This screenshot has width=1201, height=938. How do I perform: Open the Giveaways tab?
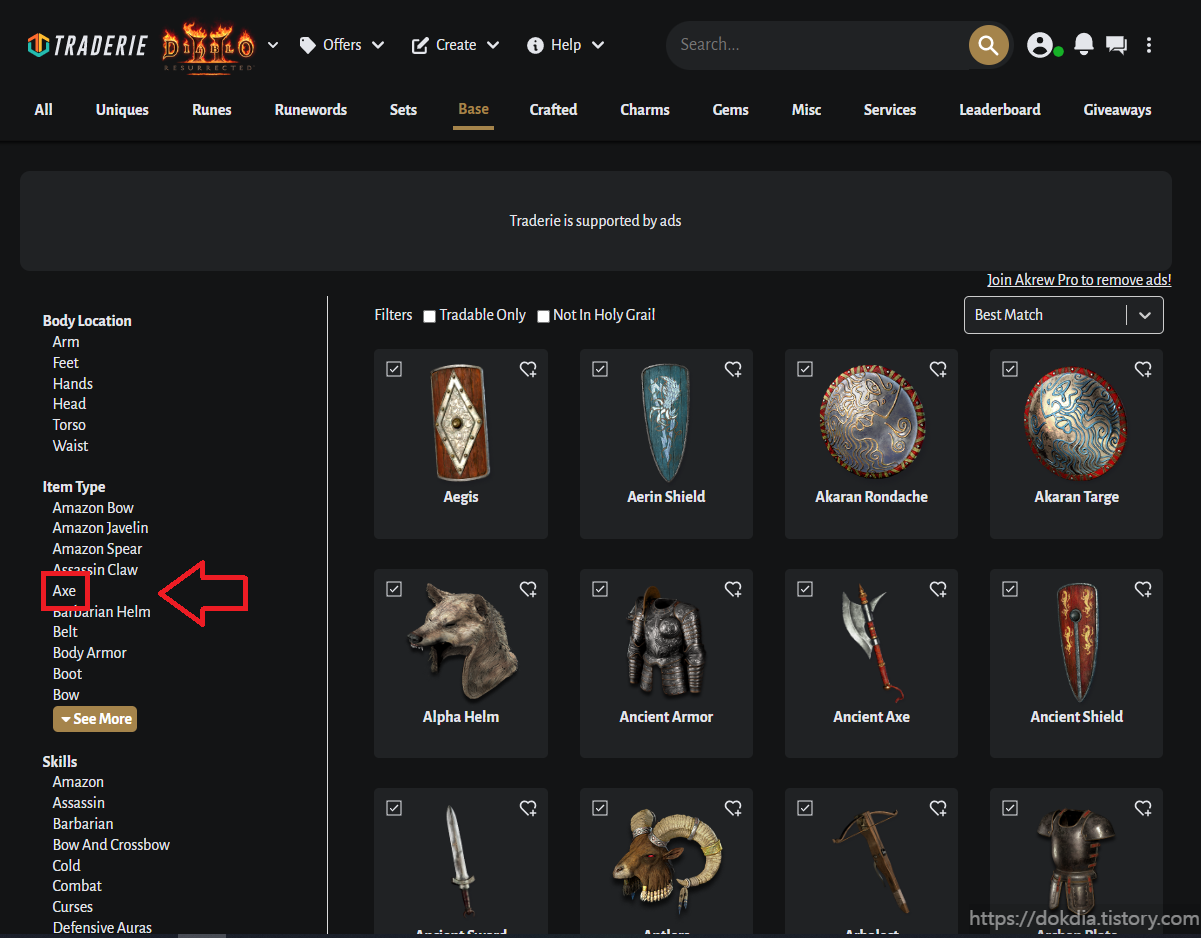pos(1117,110)
